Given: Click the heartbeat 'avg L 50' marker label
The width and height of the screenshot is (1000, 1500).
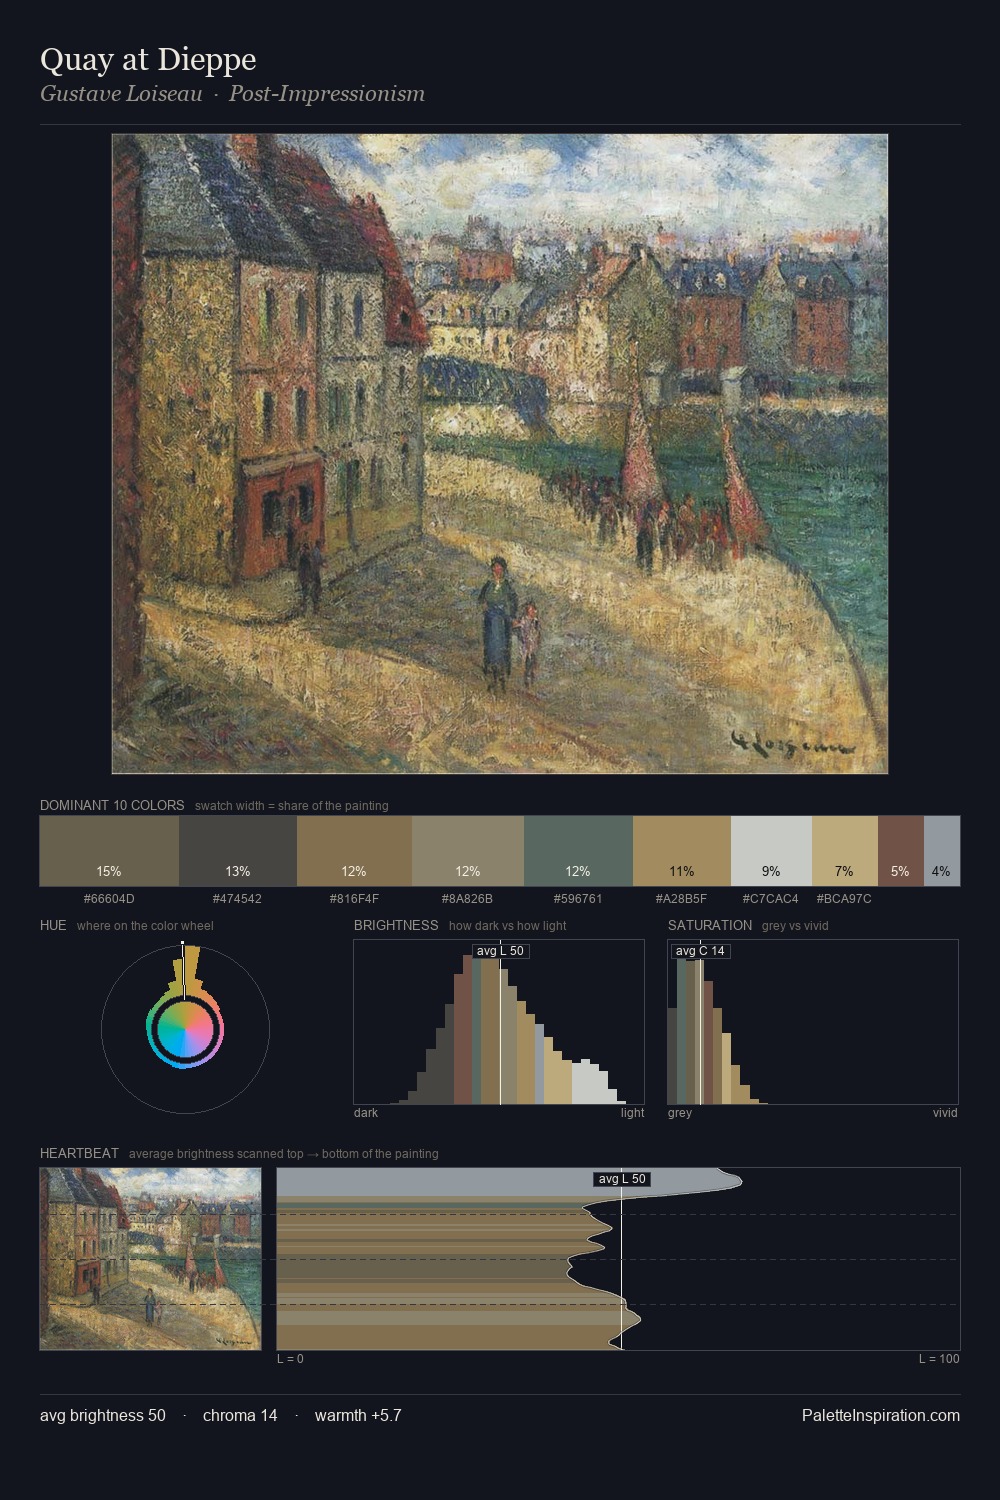Looking at the screenshot, I should click(x=622, y=1179).
